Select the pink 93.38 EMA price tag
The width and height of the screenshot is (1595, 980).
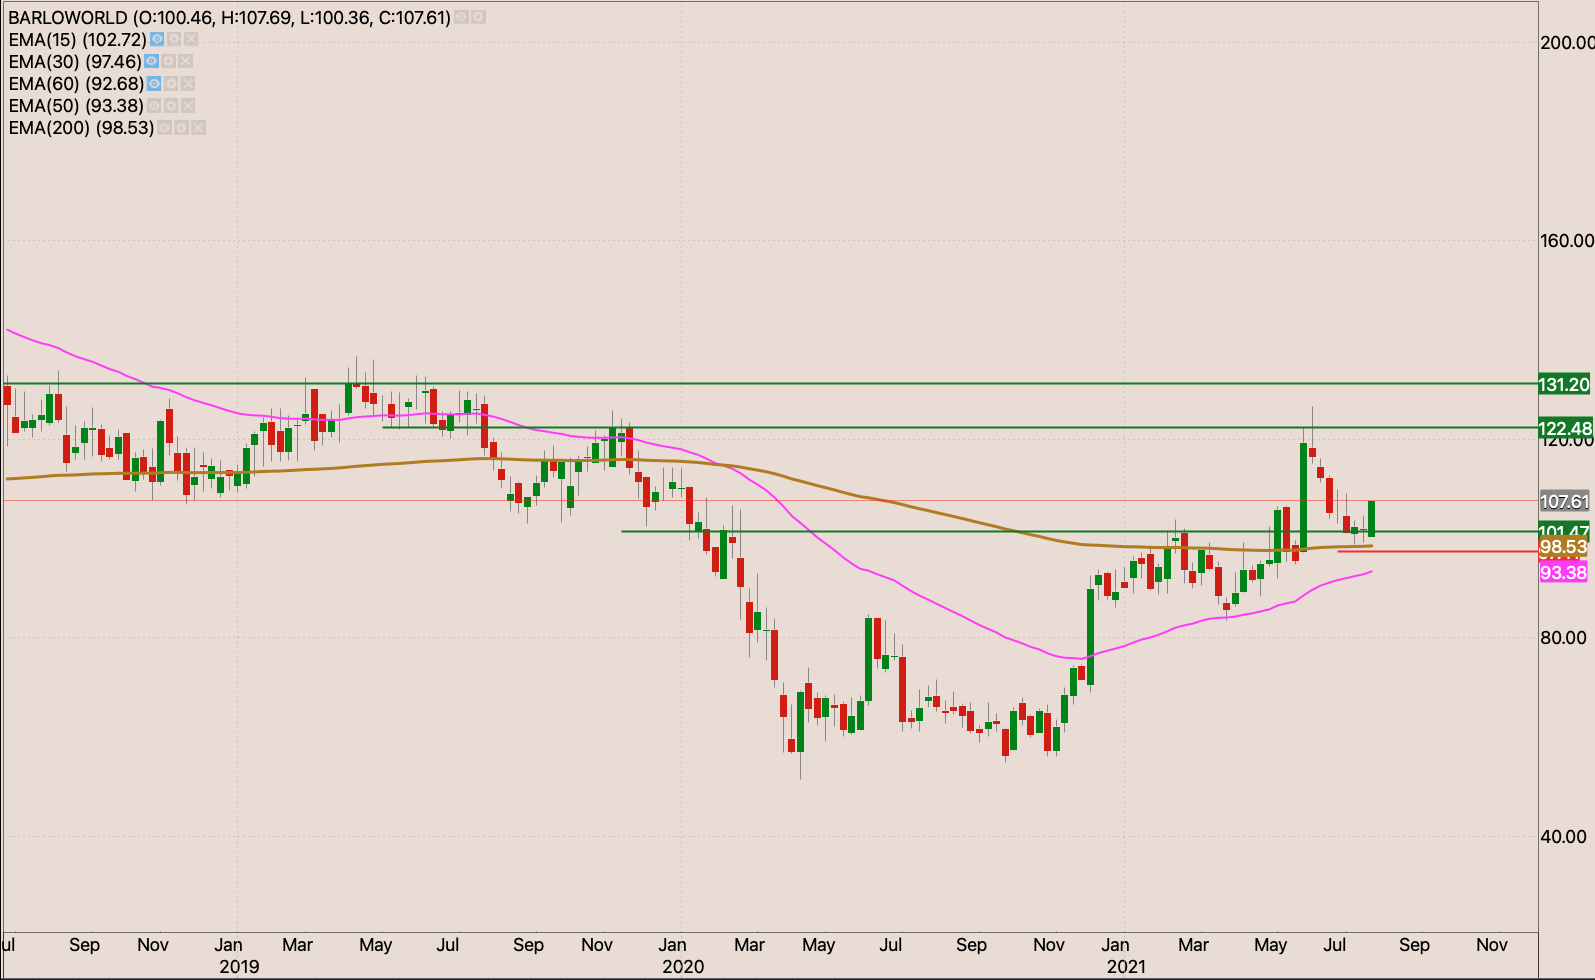tap(1563, 573)
